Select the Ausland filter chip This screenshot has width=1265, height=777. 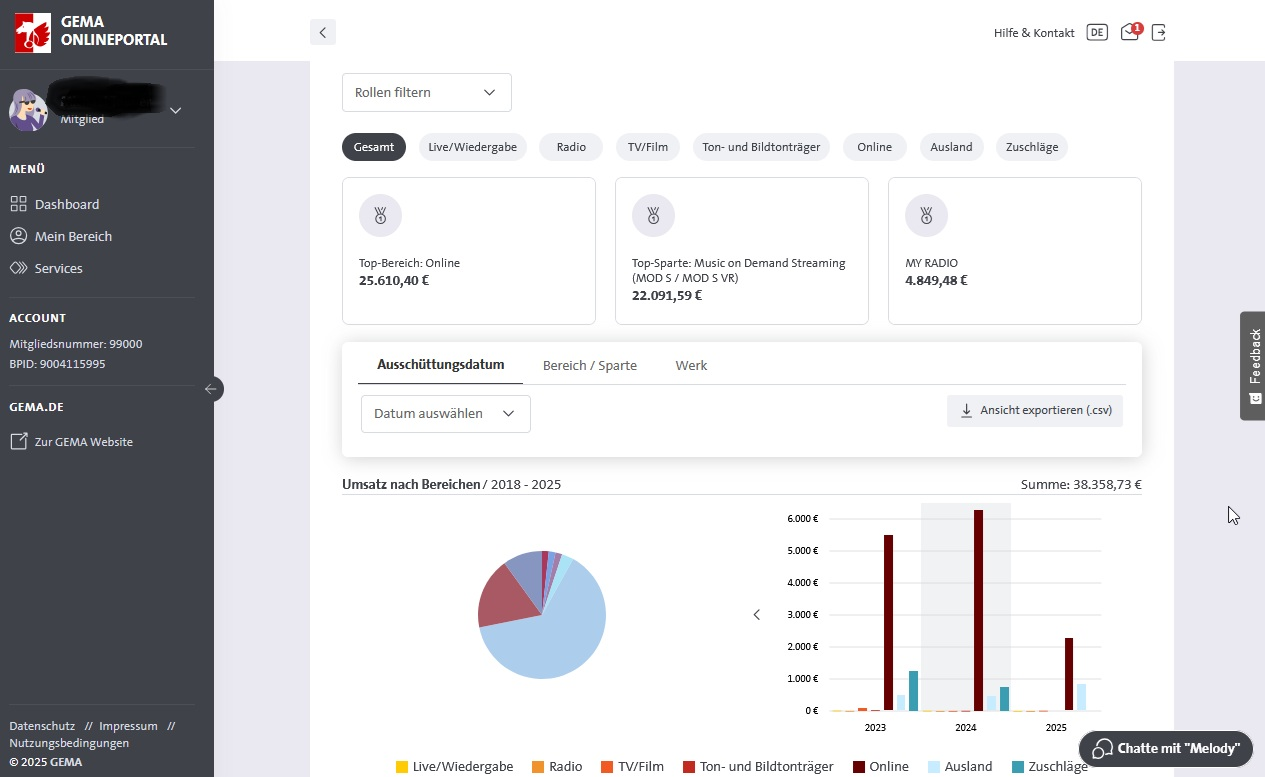click(951, 147)
